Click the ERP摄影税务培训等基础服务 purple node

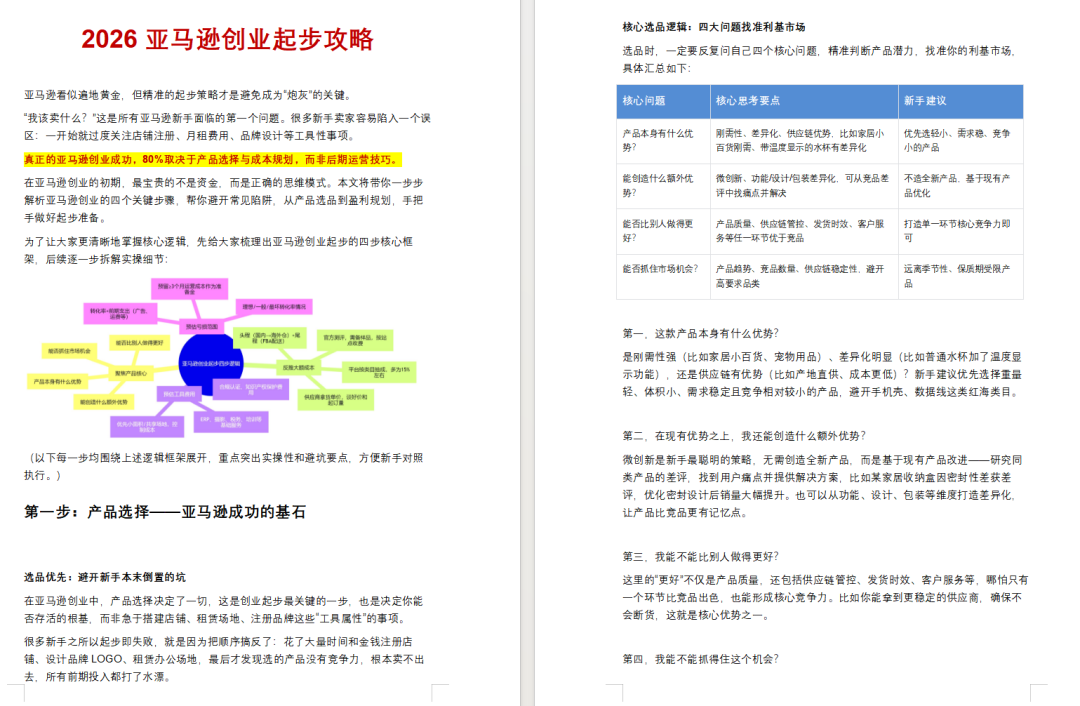coord(233,423)
